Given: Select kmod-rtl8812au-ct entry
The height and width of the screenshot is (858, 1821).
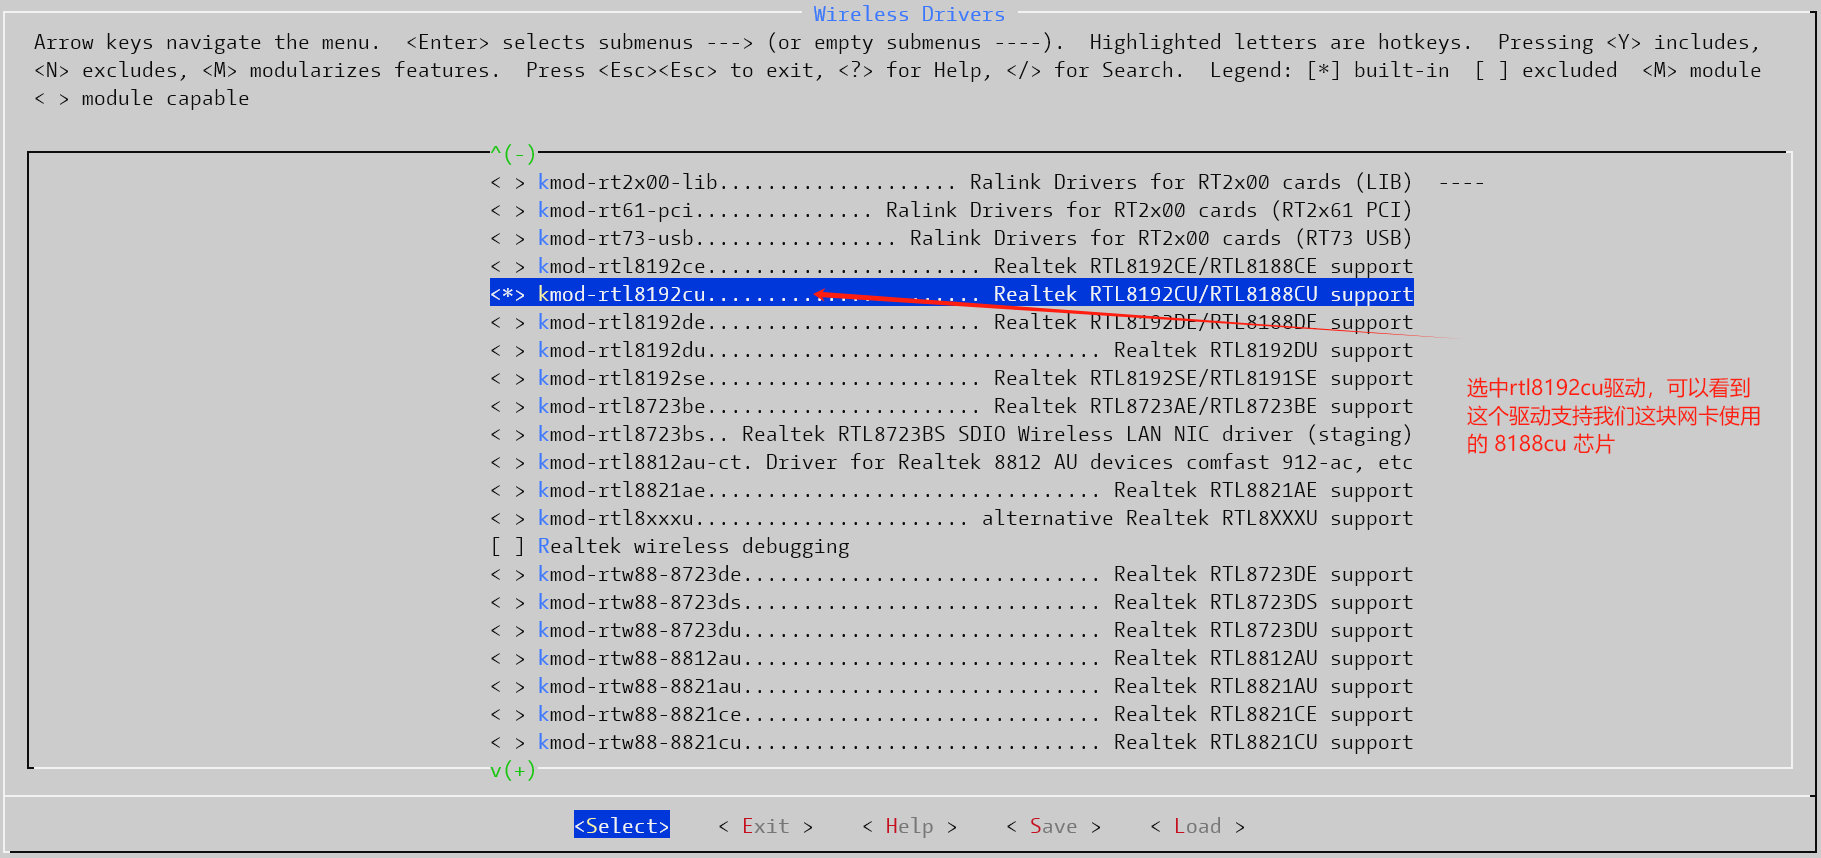Looking at the screenshot, I should pos(951,462).
